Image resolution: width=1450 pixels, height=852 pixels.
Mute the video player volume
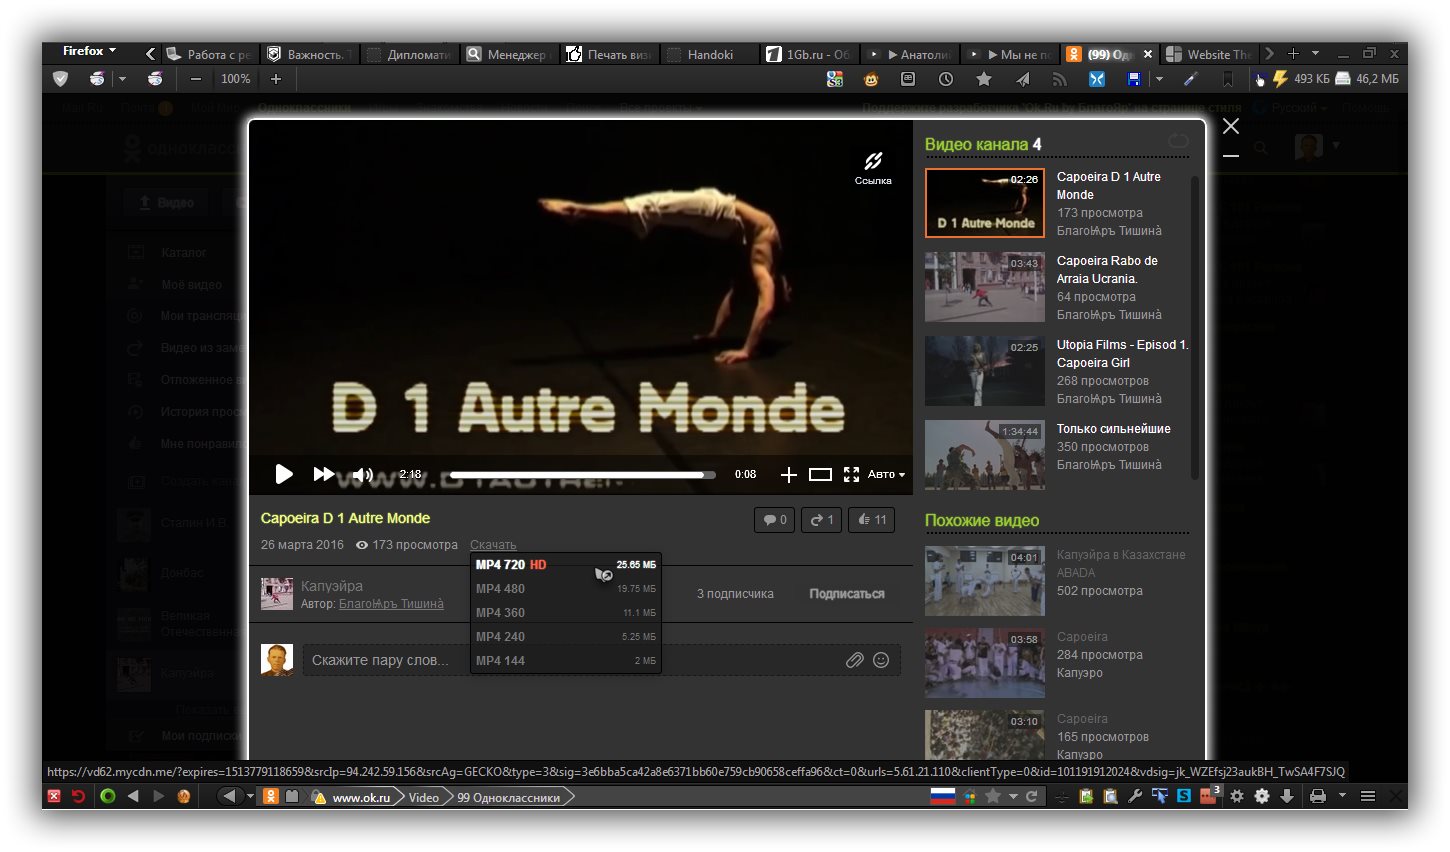[362, 475]
